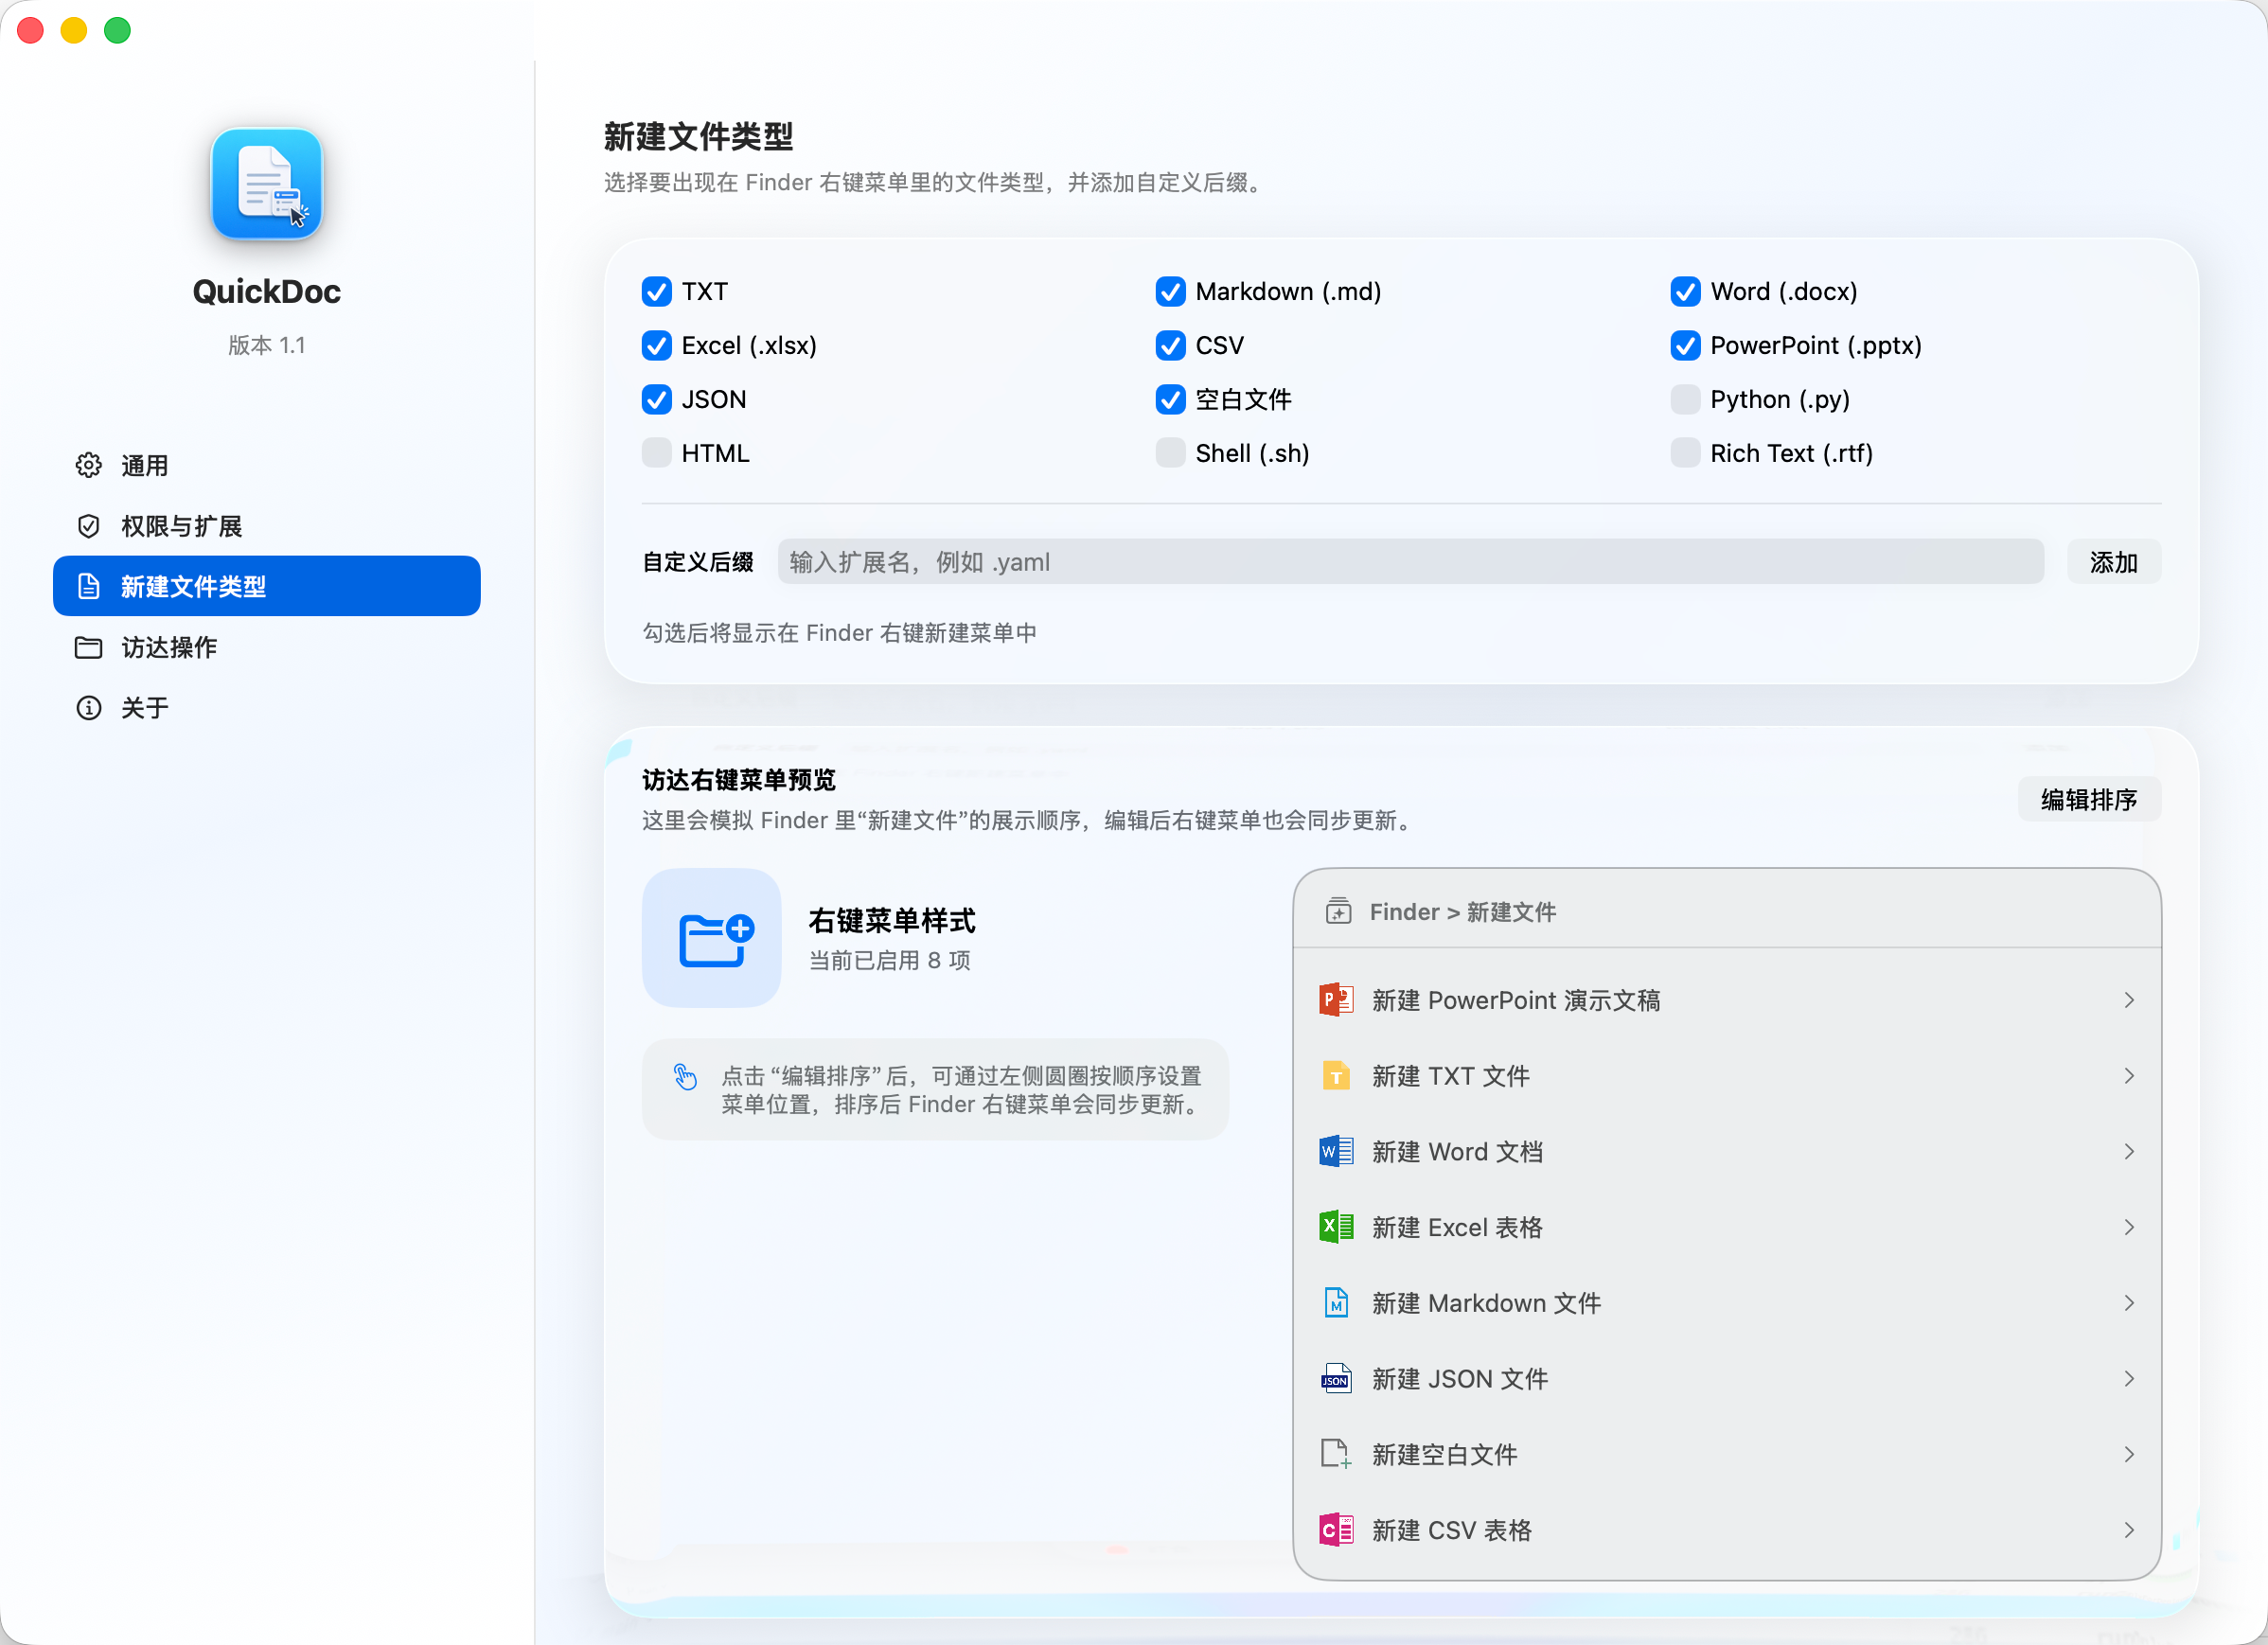Uncheck the Word (.docx) checkbox
This screenshot has height=1645, width=2268.
pyautogui.click(x=1686, y=291)
